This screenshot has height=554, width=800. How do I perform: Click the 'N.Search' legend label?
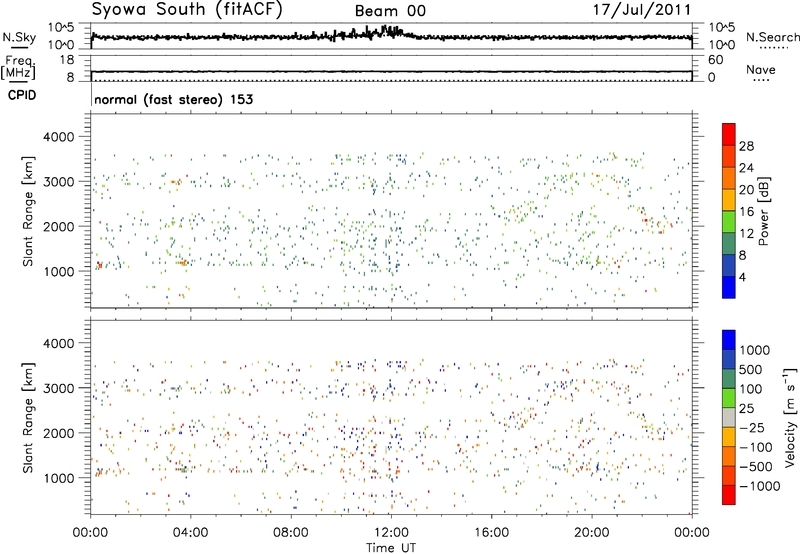pos(773,37)
